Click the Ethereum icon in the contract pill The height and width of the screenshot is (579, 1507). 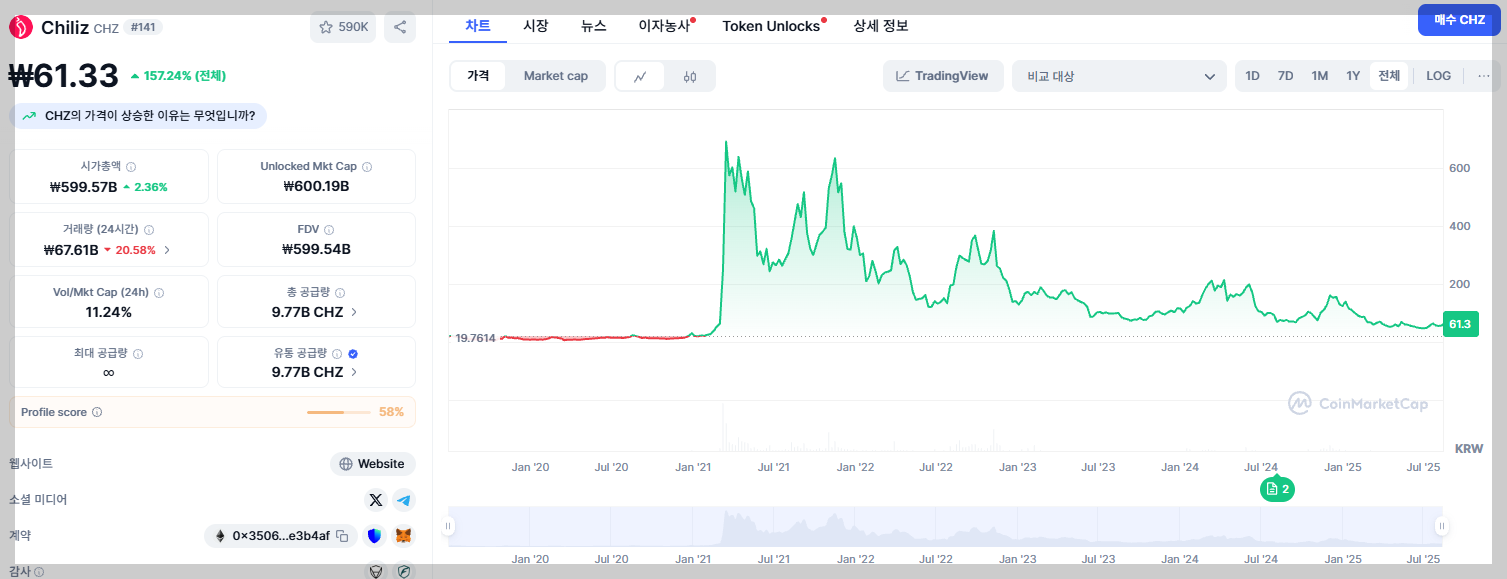[x=220, y=536]
